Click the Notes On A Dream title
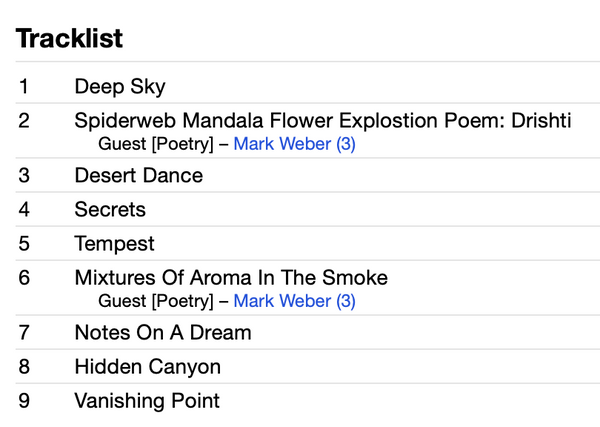Viewport: 600px width, 427px height. click(162, 333)
